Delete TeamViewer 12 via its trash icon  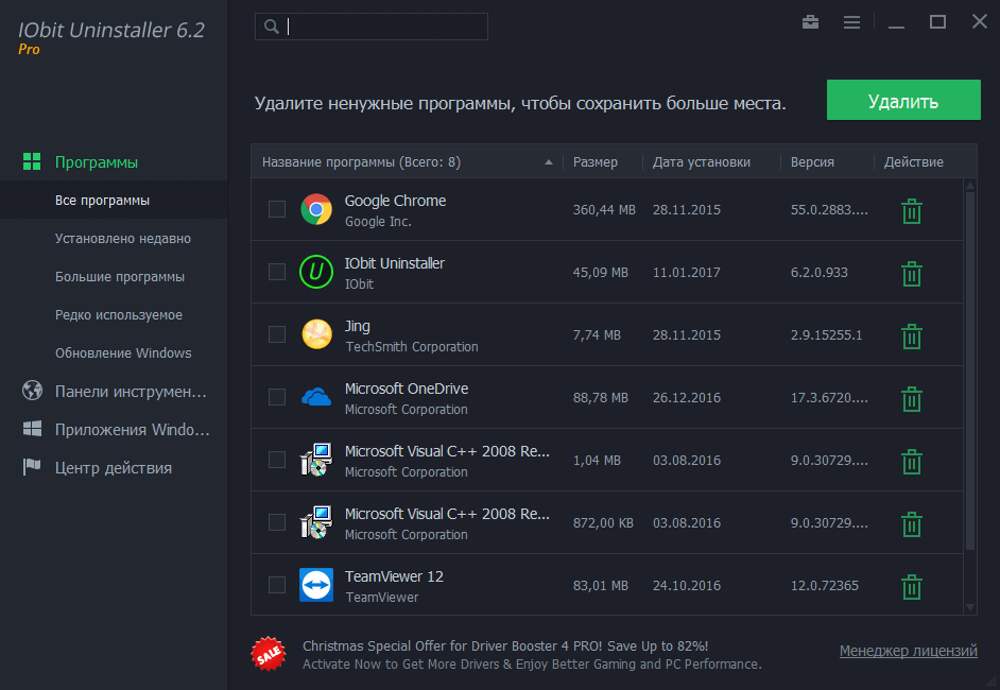[x=911, y=586]
